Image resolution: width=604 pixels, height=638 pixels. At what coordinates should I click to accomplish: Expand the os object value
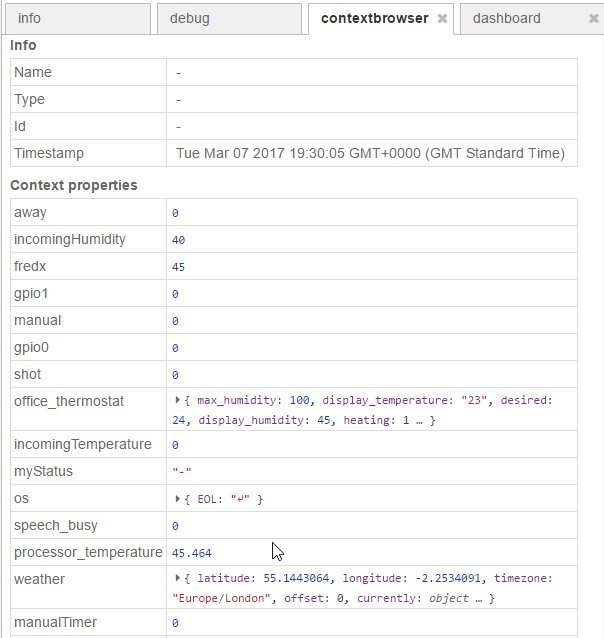point(178,498)
